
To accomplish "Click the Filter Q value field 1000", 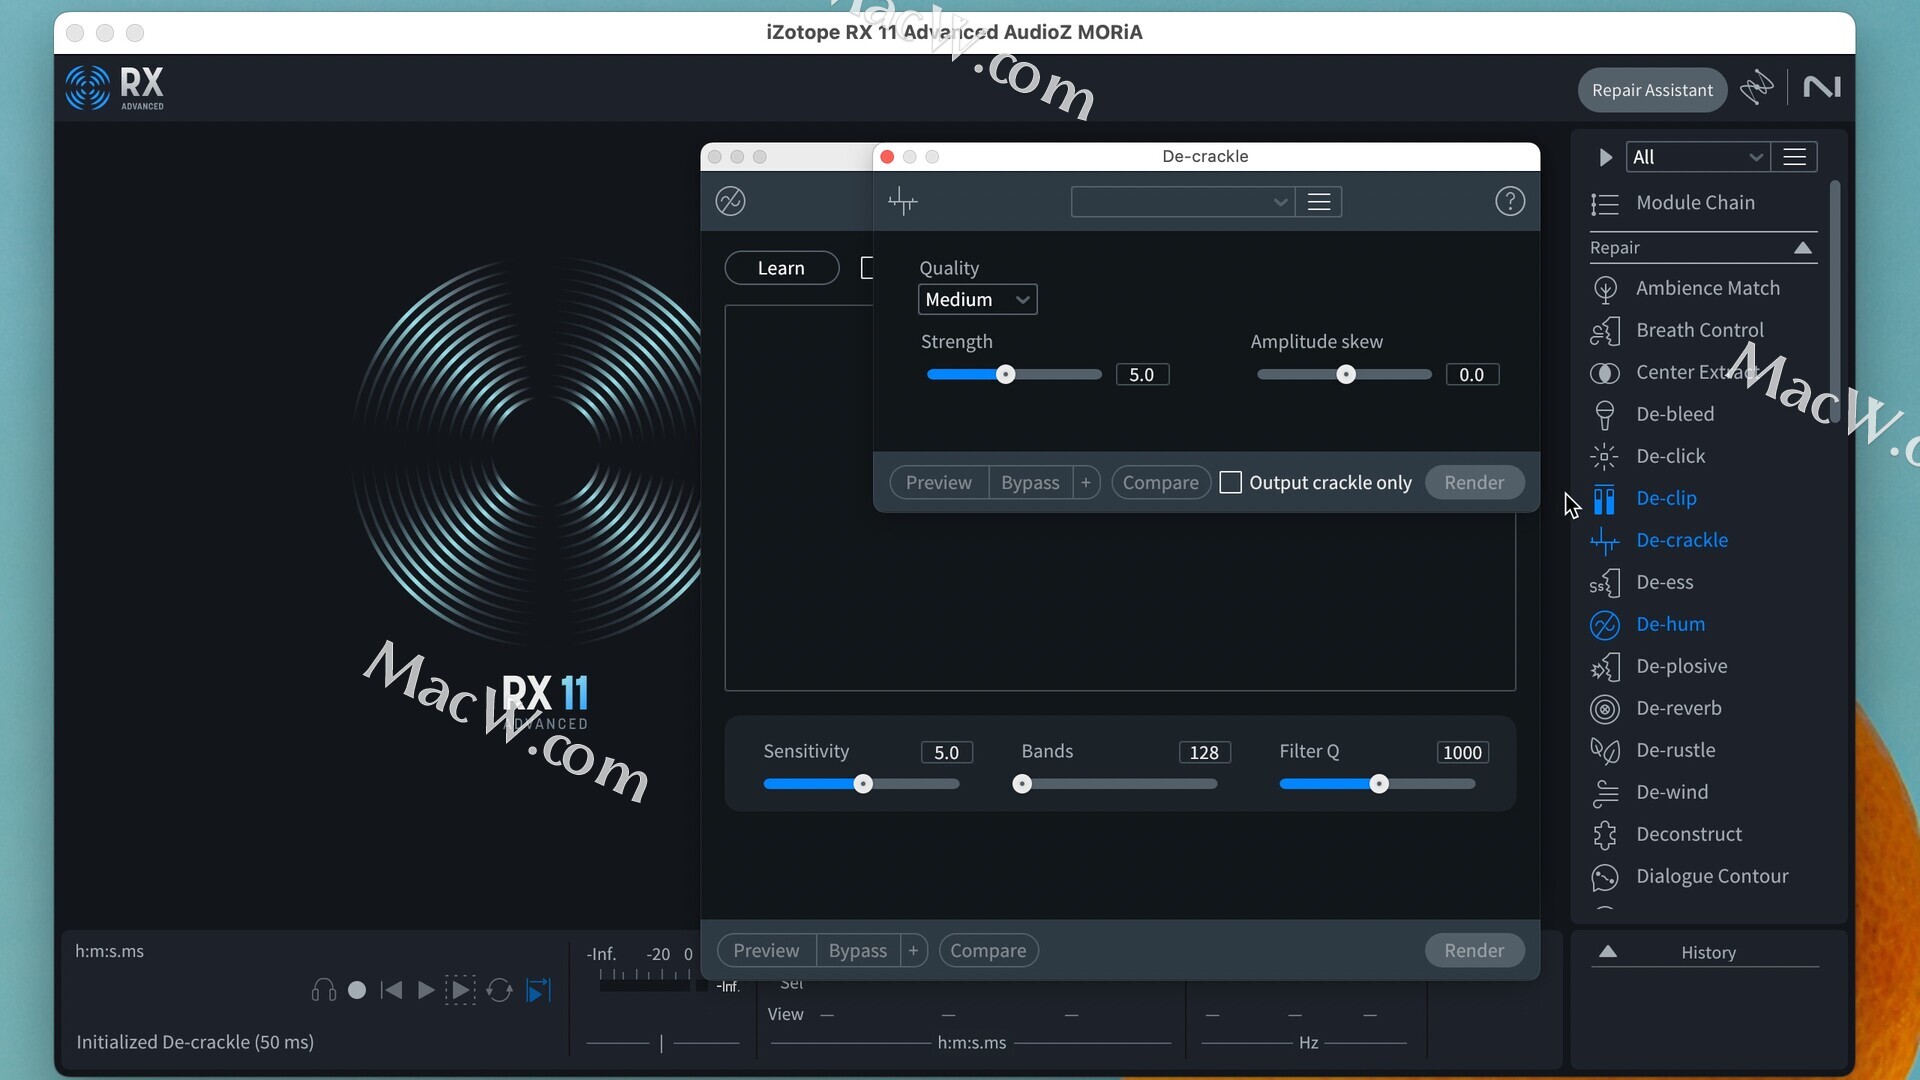I will [1462, 753].
